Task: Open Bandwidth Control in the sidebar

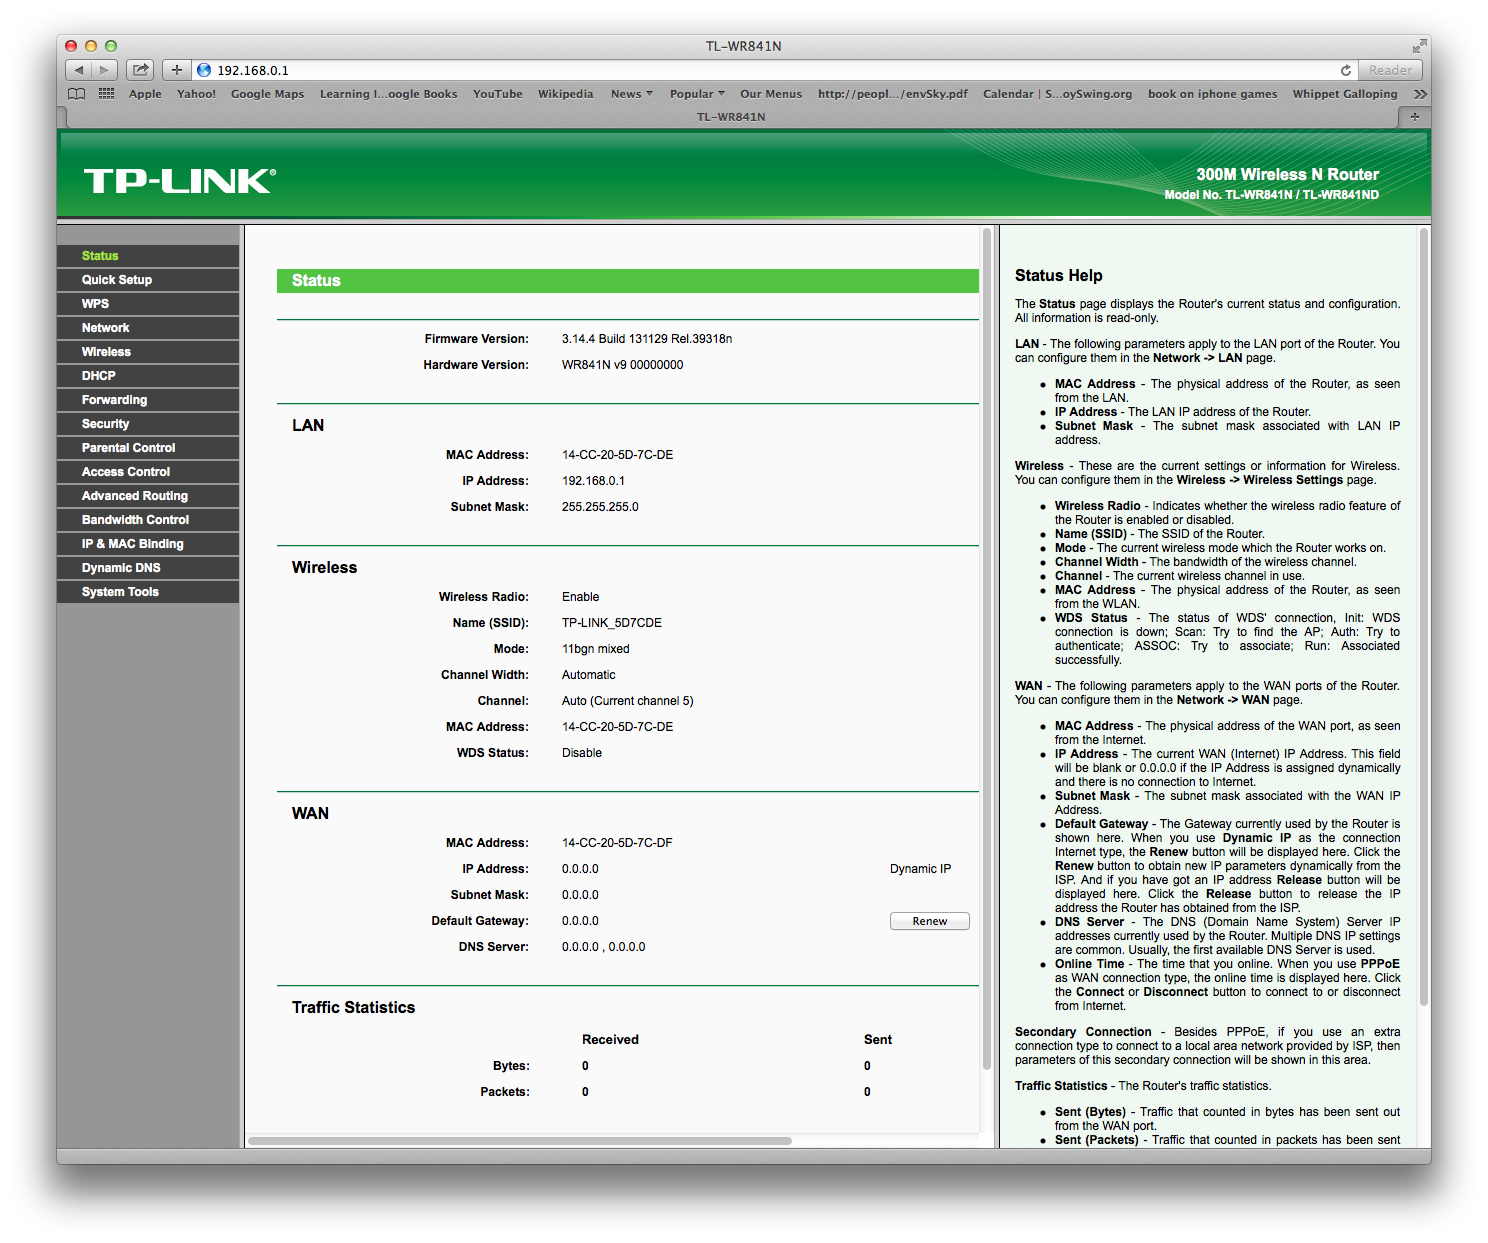Action: pyautogui.click(x=148, y=520)
